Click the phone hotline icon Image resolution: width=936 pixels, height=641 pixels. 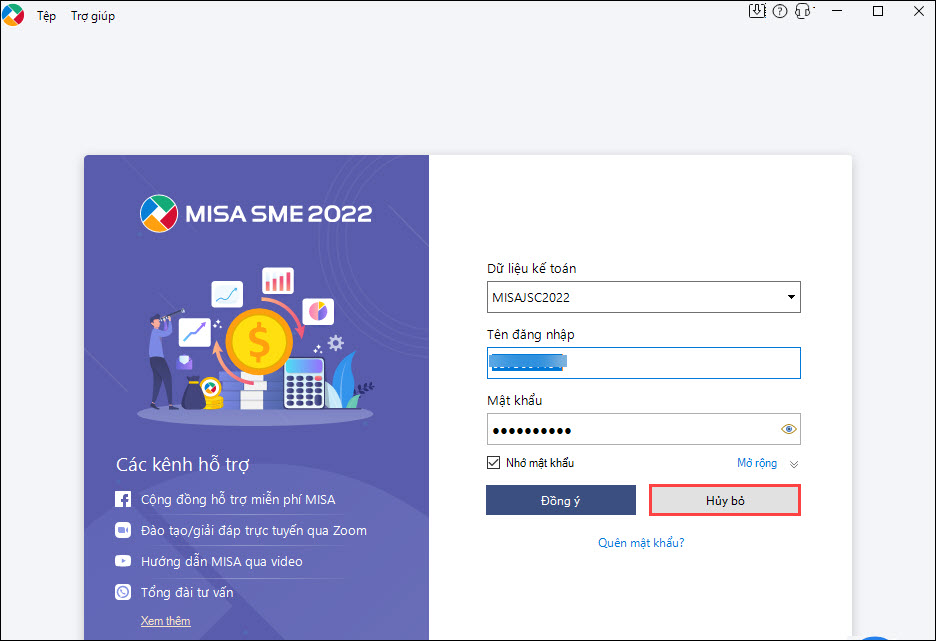pyautogui.click(x=123, y=592)
